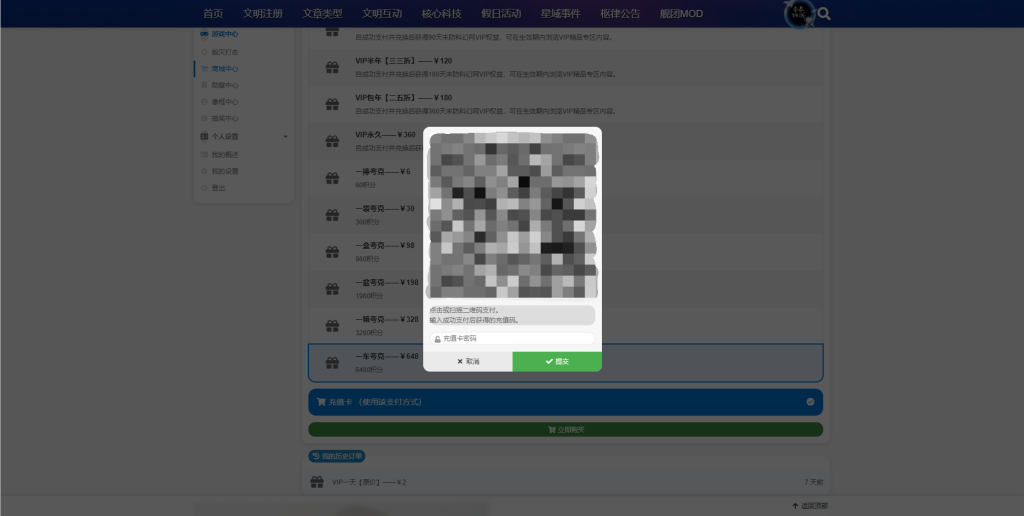Select the 一袋夸克 ¥30 product row
The image size is (1024, 516).
566,215
